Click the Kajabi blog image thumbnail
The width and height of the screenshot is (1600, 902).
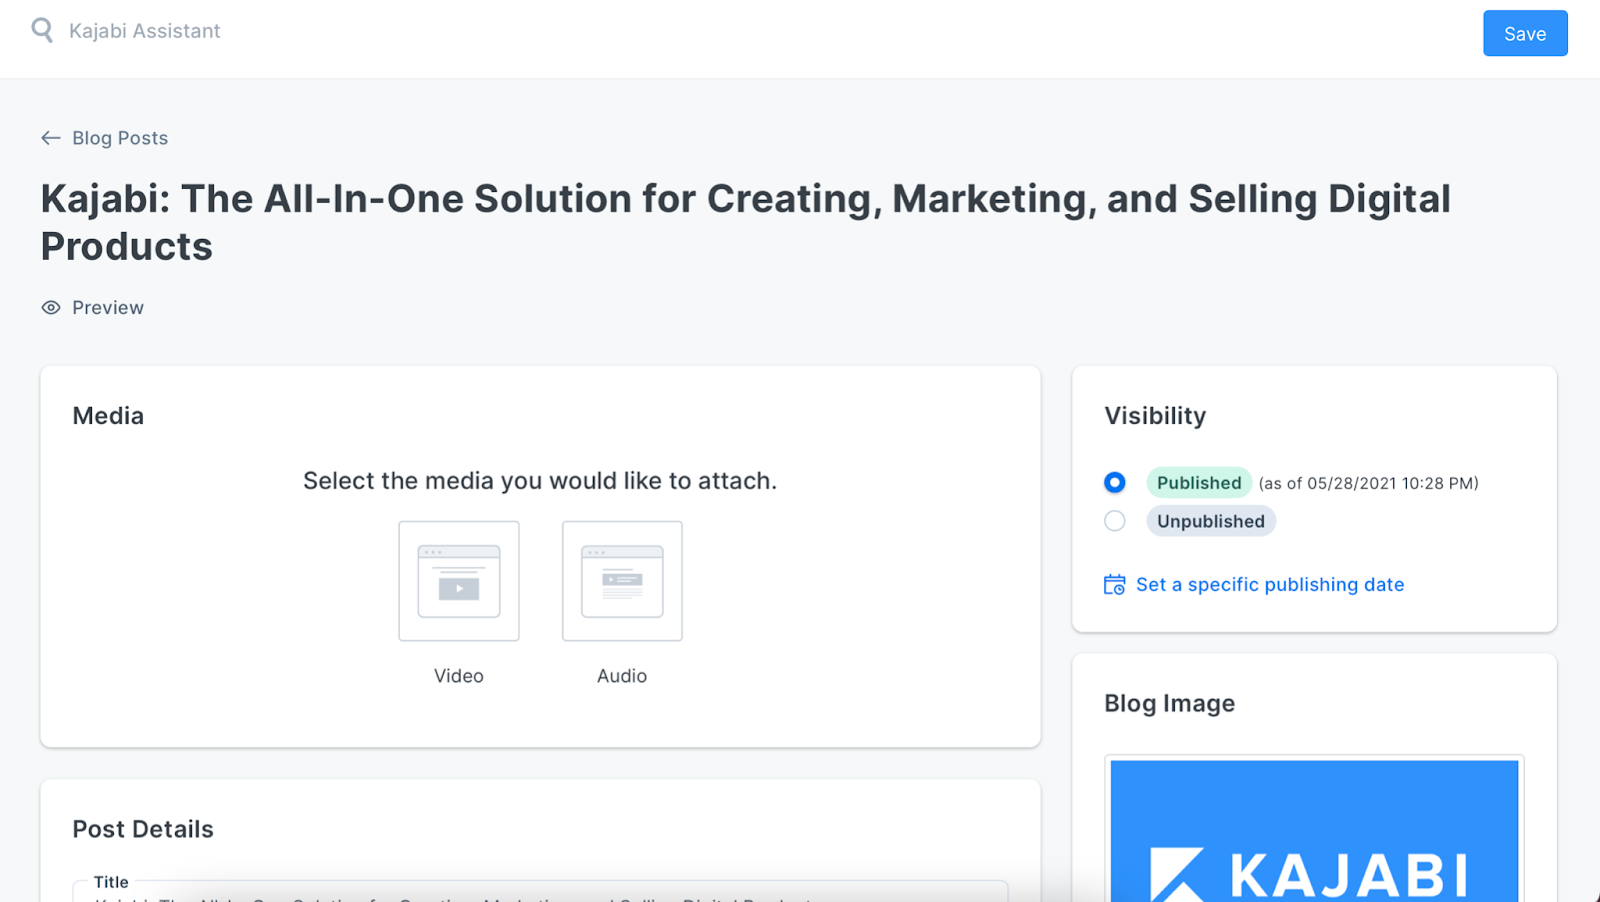coord(1314,830)
